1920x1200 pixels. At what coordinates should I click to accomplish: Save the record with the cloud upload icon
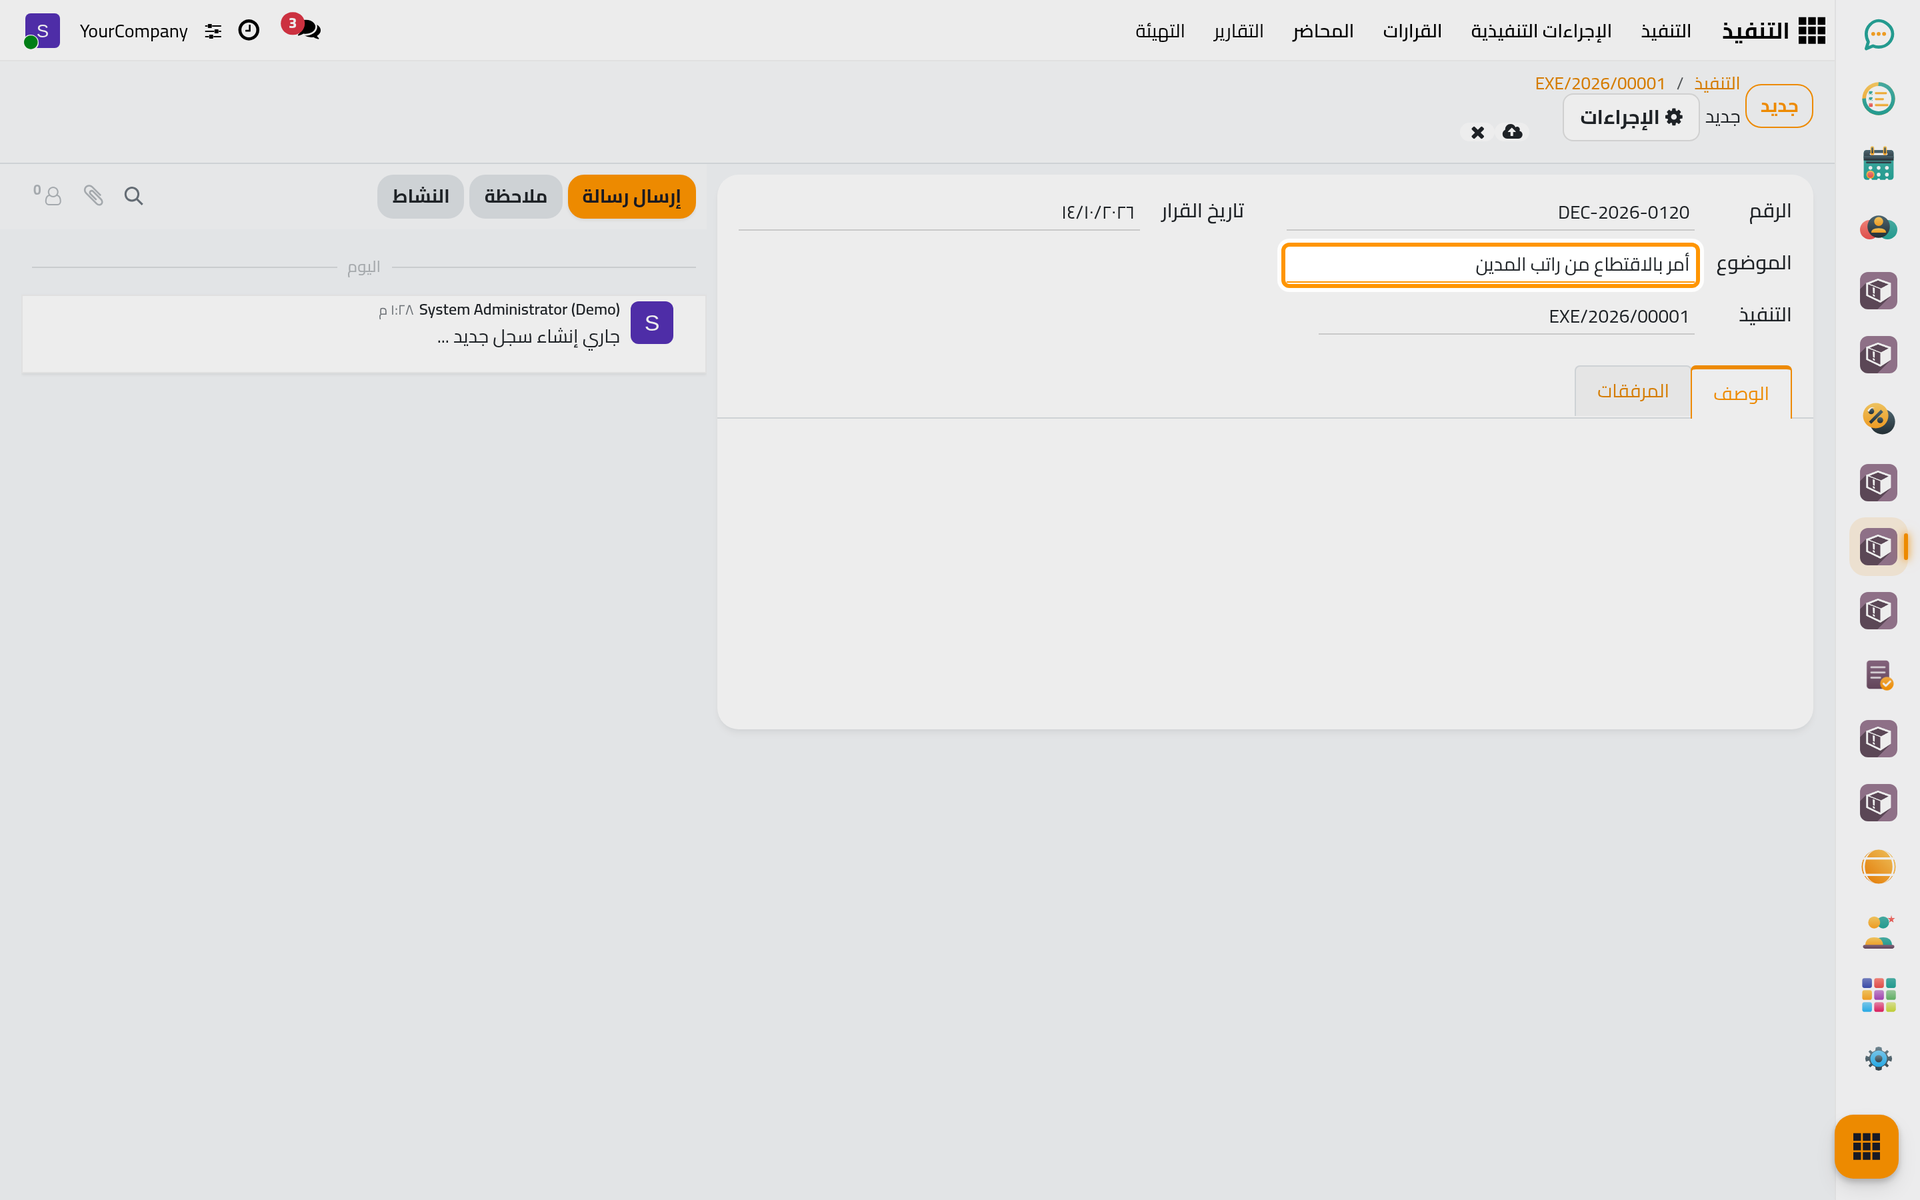(x=1512, y=132)
